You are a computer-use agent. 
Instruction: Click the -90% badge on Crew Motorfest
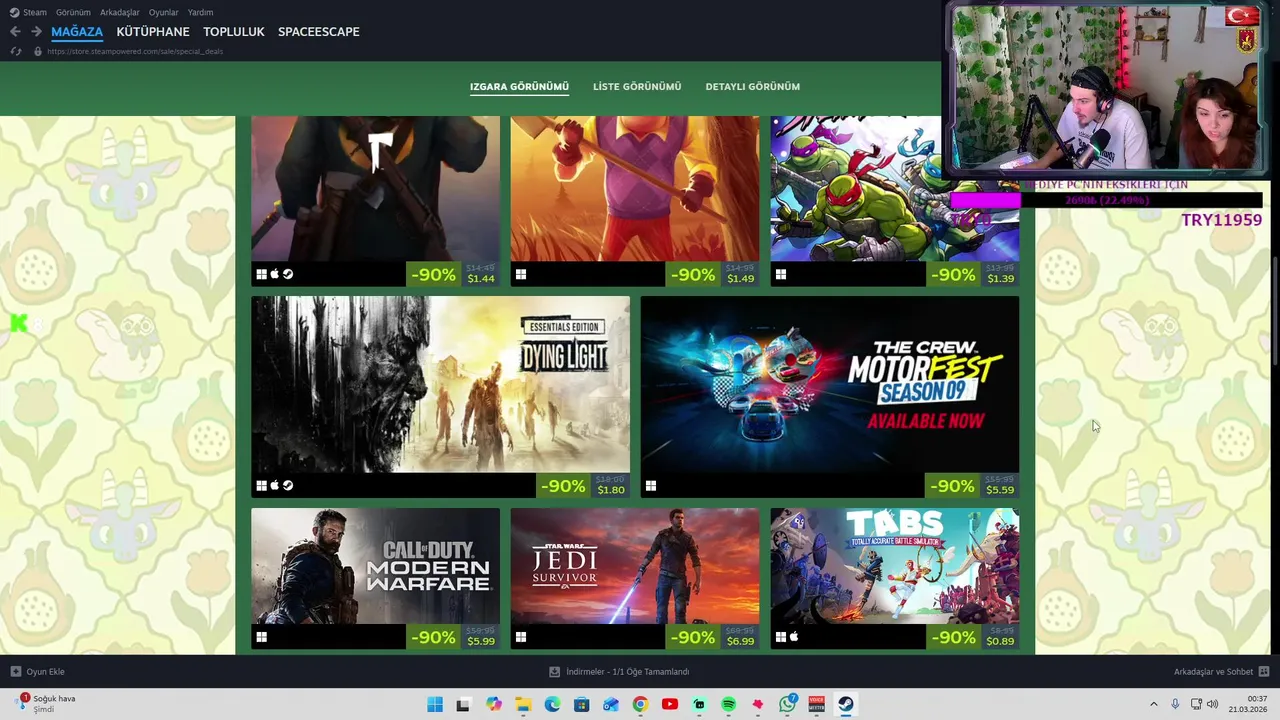point(952,486)
